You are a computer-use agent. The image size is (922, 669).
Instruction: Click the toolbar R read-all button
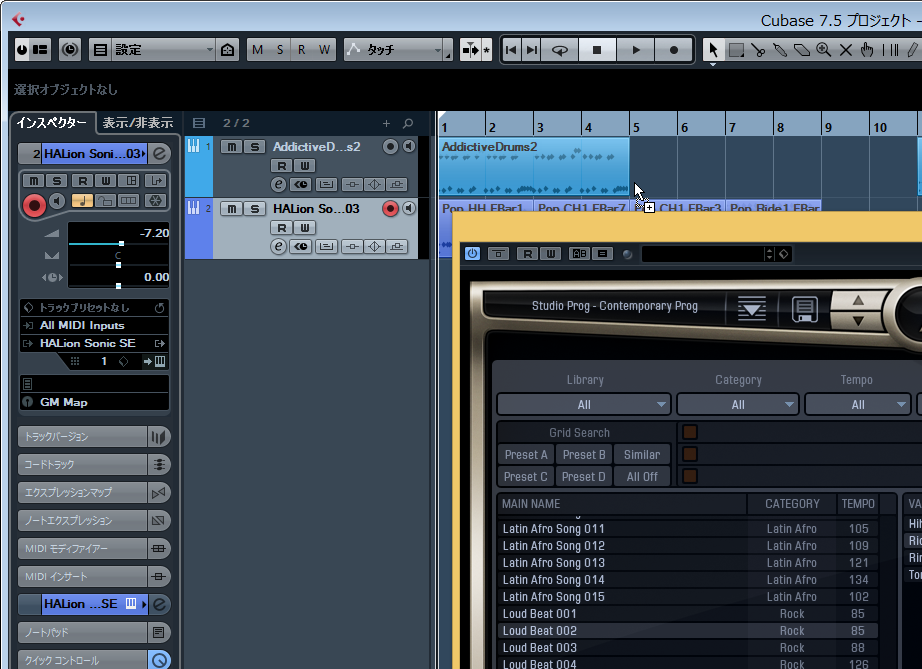click(x=302, y=50)
